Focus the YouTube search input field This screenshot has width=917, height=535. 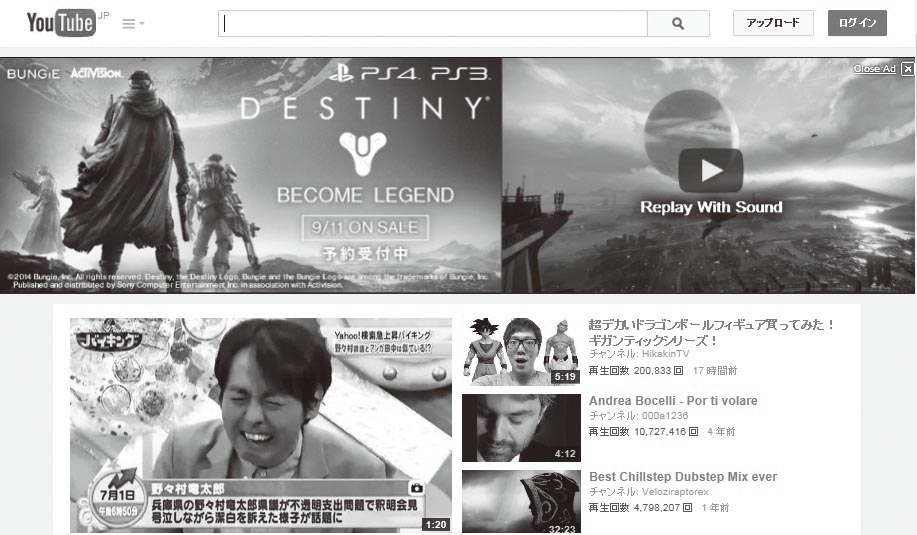[433, 23]
